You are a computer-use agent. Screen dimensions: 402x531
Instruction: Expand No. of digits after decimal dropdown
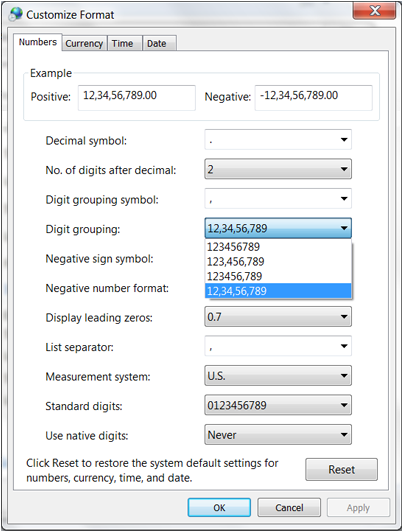click(x=278, y=169)
